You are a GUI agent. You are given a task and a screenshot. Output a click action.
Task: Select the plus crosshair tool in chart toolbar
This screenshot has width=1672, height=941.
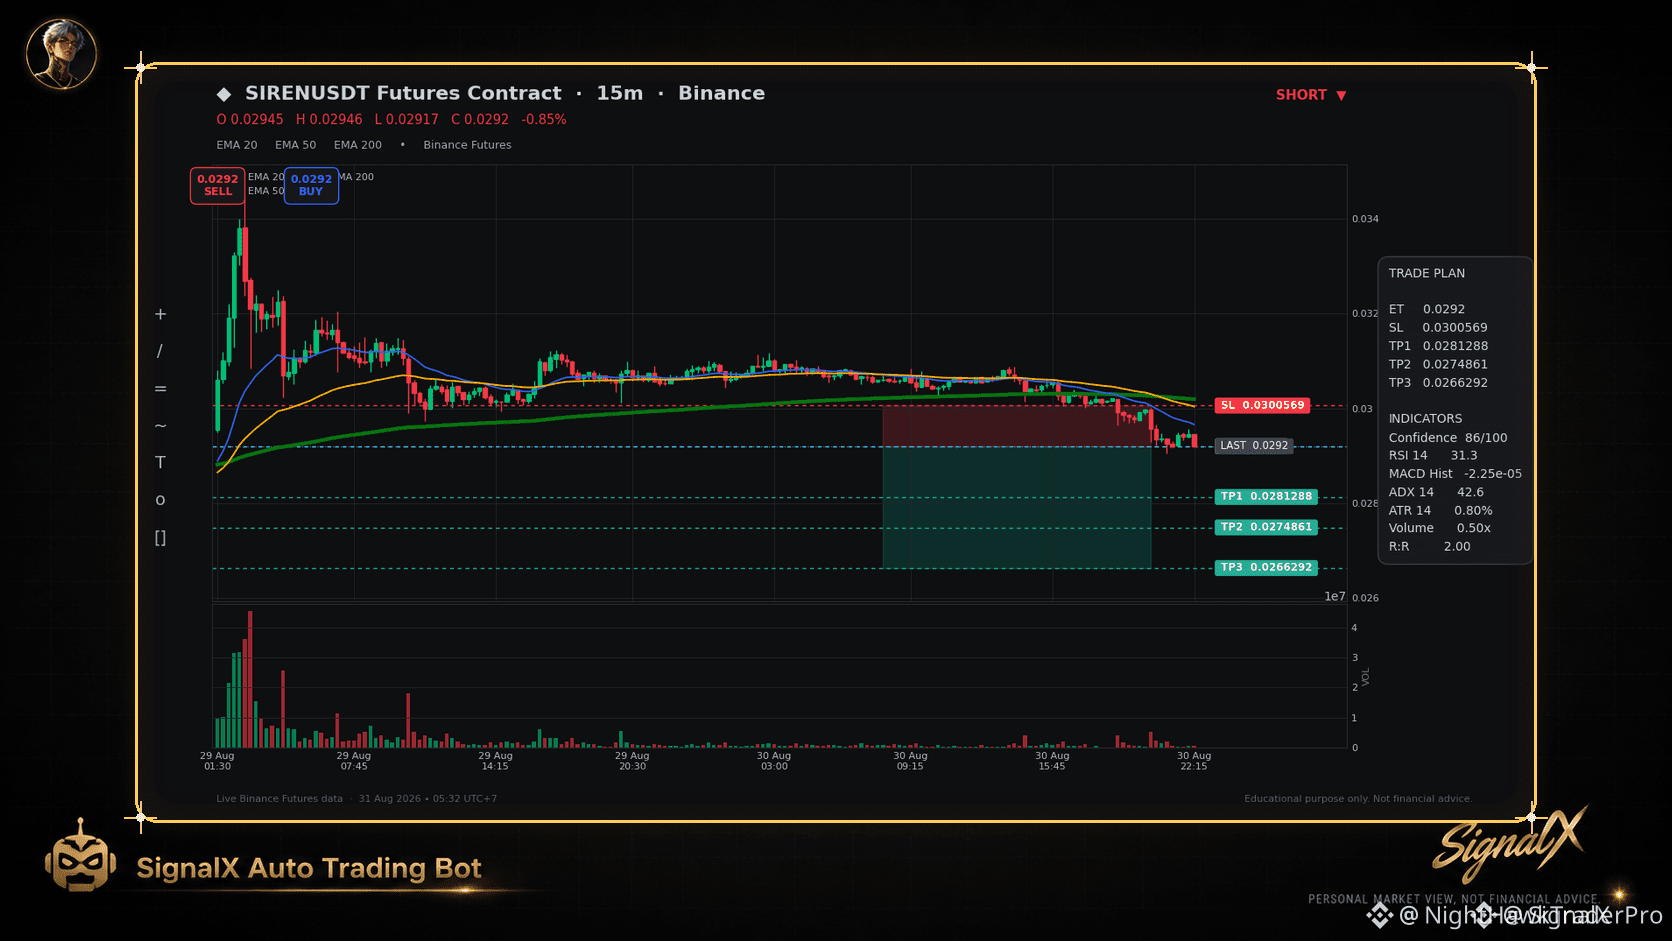tap(160, 314)
